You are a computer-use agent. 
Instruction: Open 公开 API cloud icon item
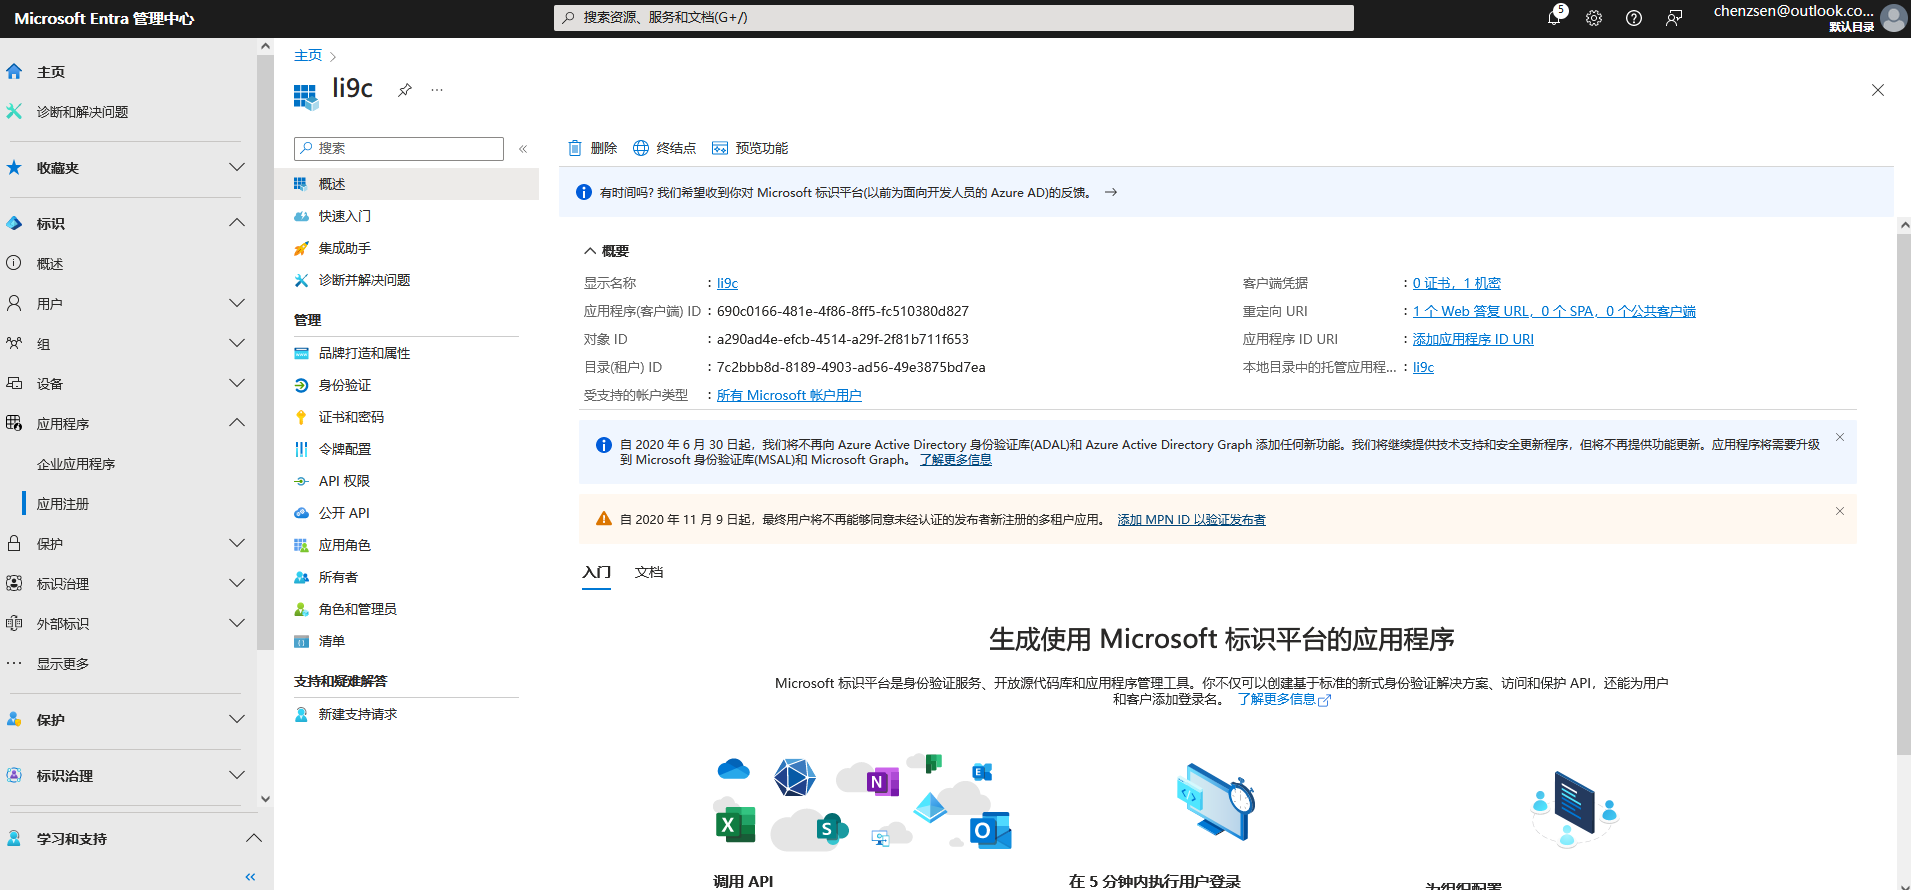[301, 513]
